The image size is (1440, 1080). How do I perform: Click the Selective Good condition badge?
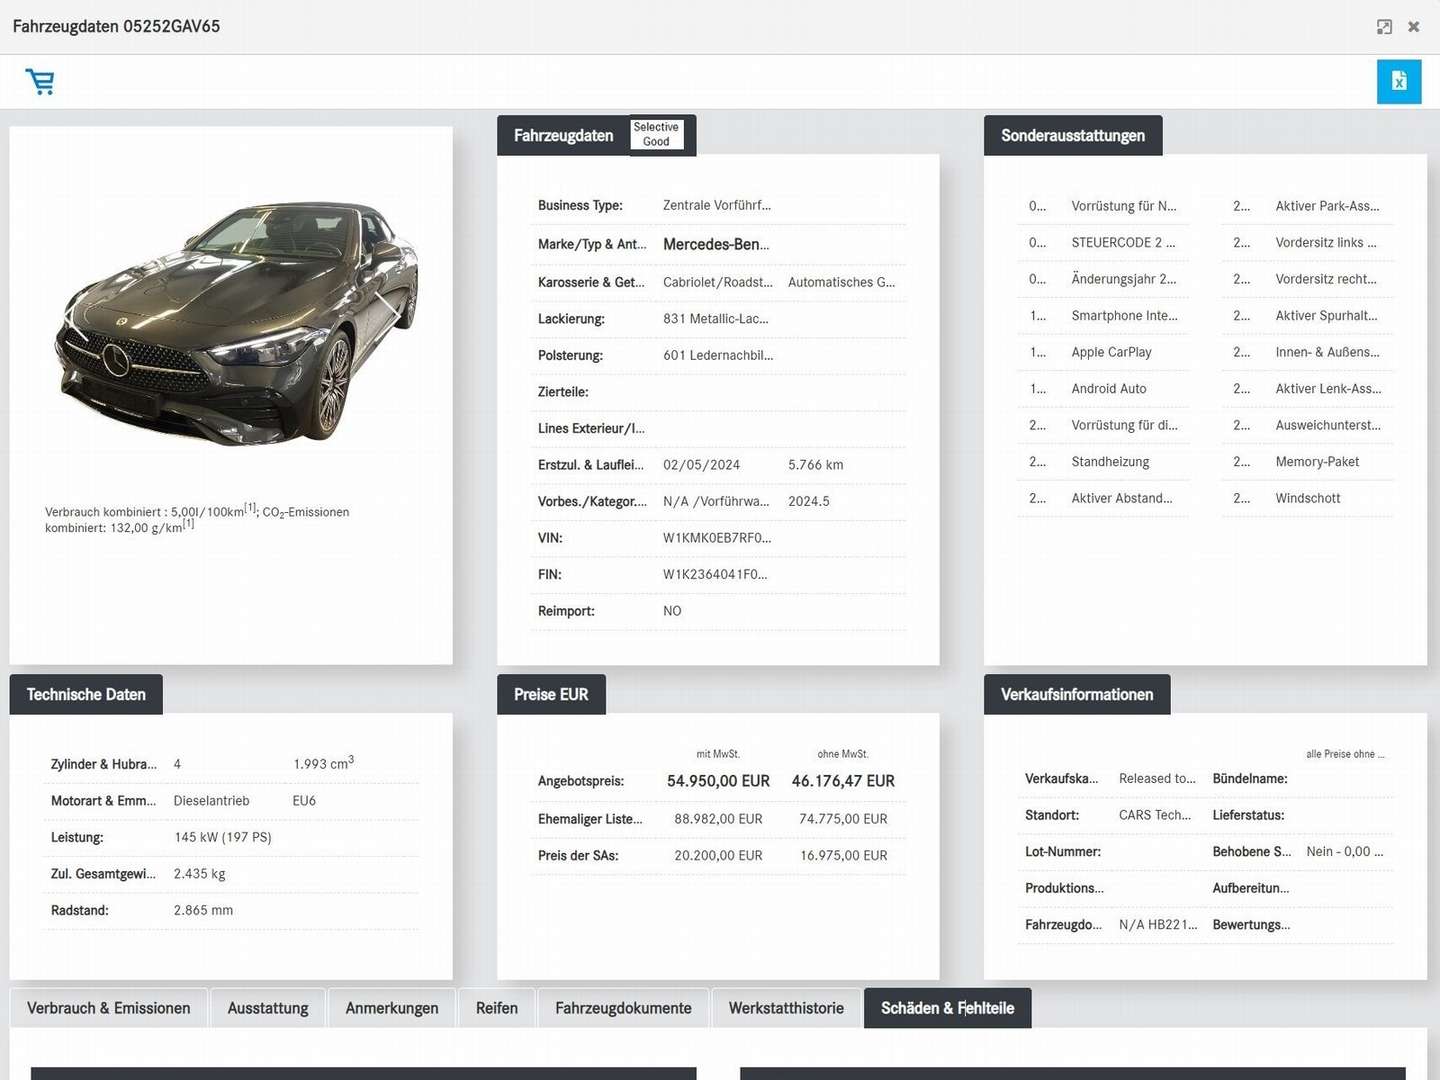coord(656,134)
